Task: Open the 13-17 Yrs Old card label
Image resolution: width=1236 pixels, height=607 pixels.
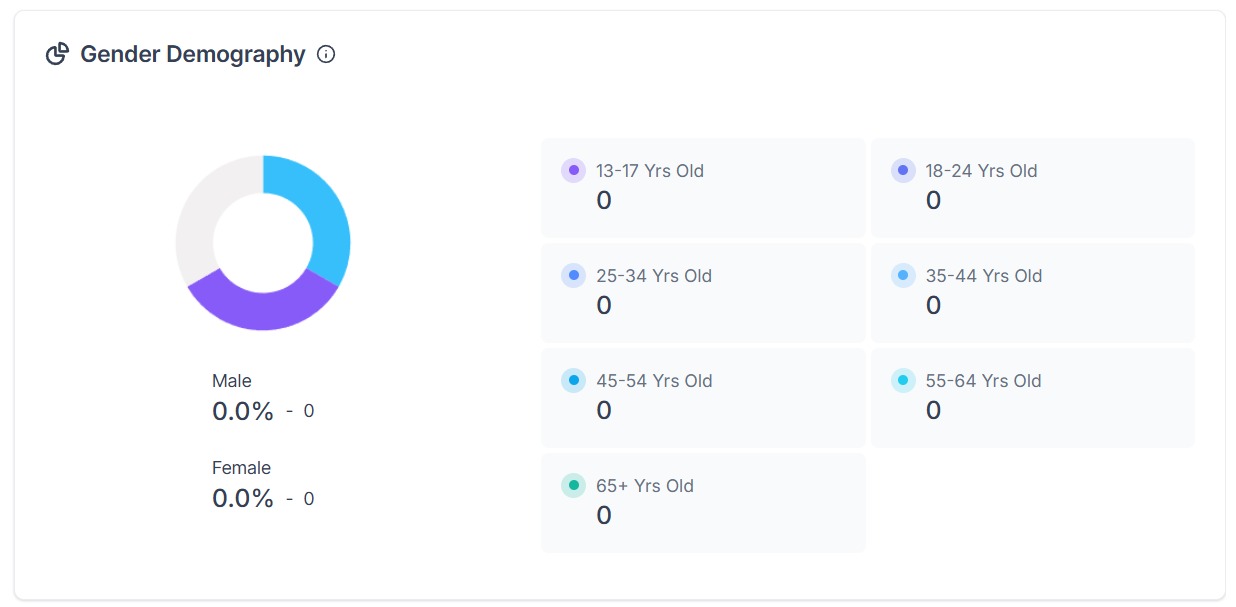Action: [650, 171]
